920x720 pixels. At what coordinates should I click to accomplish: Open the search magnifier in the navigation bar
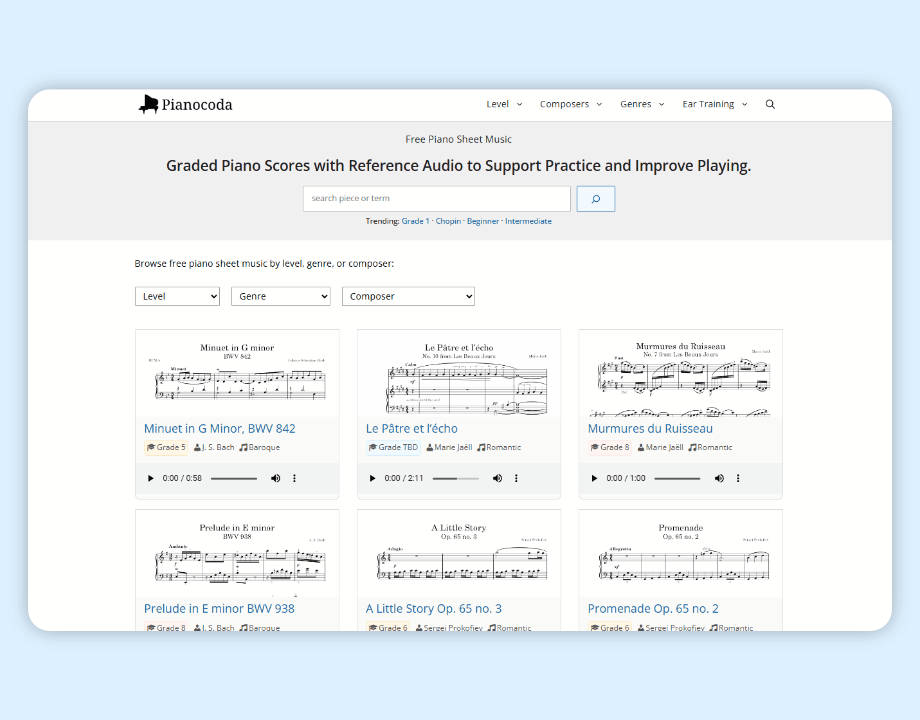(x=770, y=104)
